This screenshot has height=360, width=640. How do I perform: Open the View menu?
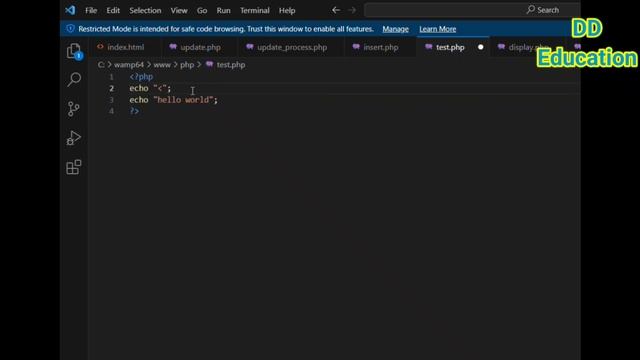point(179,11)
